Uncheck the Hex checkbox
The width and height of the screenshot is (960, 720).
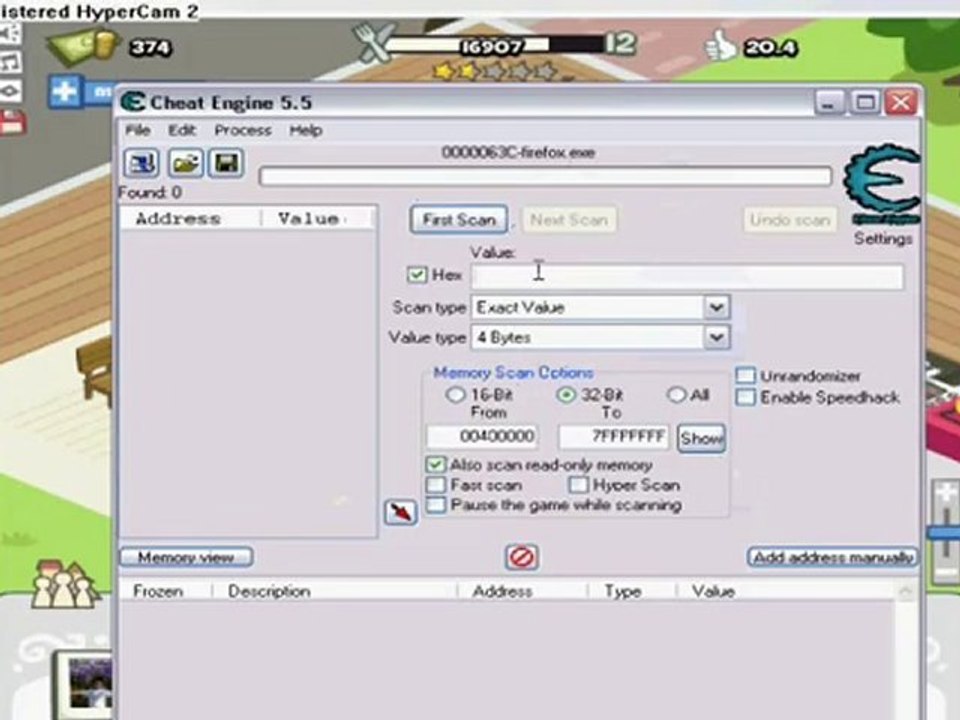coord(417,275)
